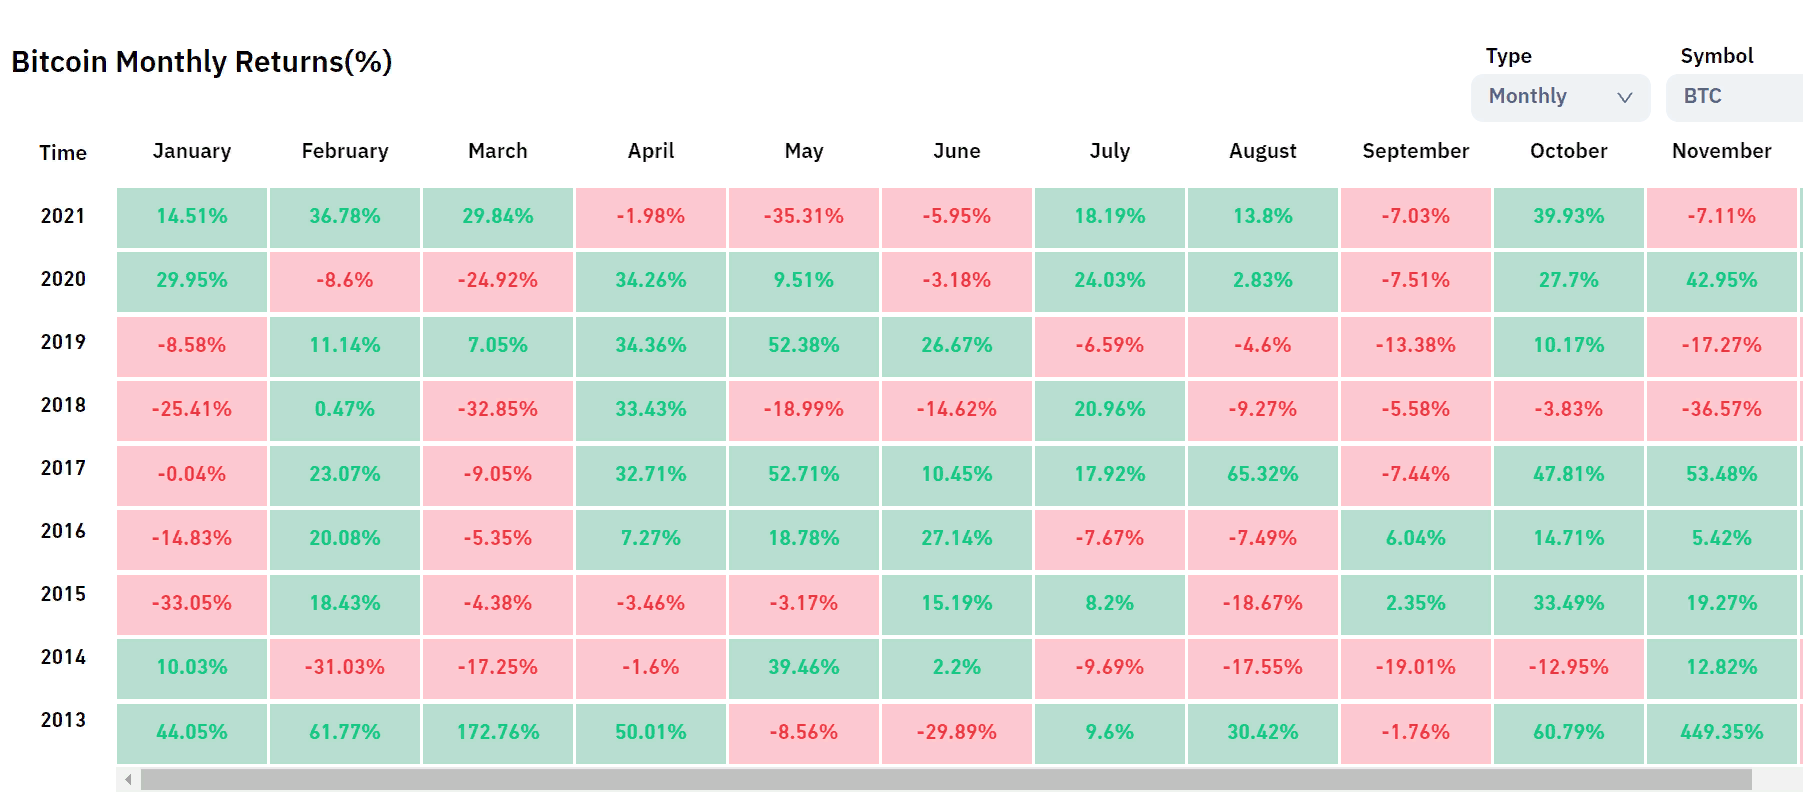This screenshot has height=807, width=1803.
Task: Click the 39.93% cell for October 2021
Action: pyautogui.click(x=1568, y=216)
